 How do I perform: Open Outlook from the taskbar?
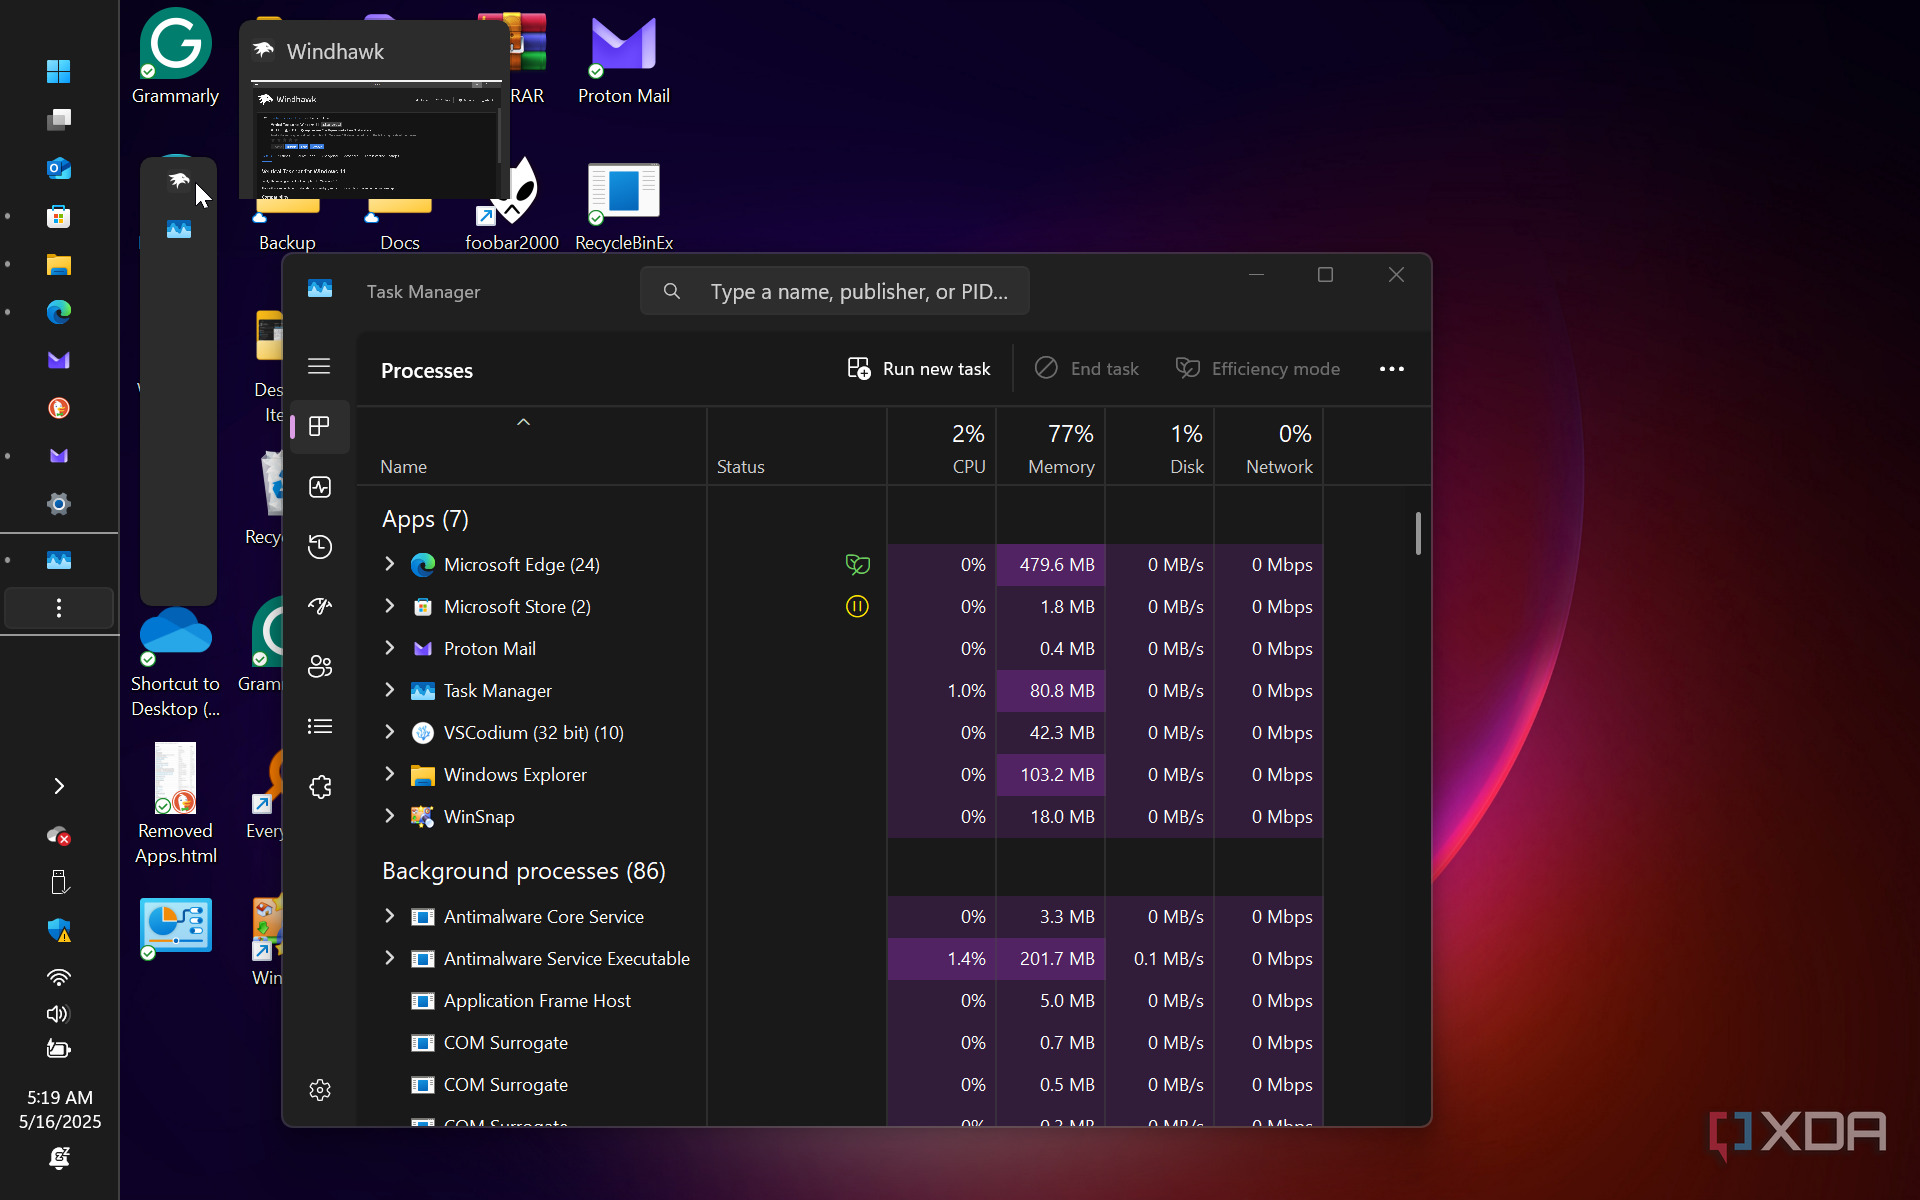point(59,168)
